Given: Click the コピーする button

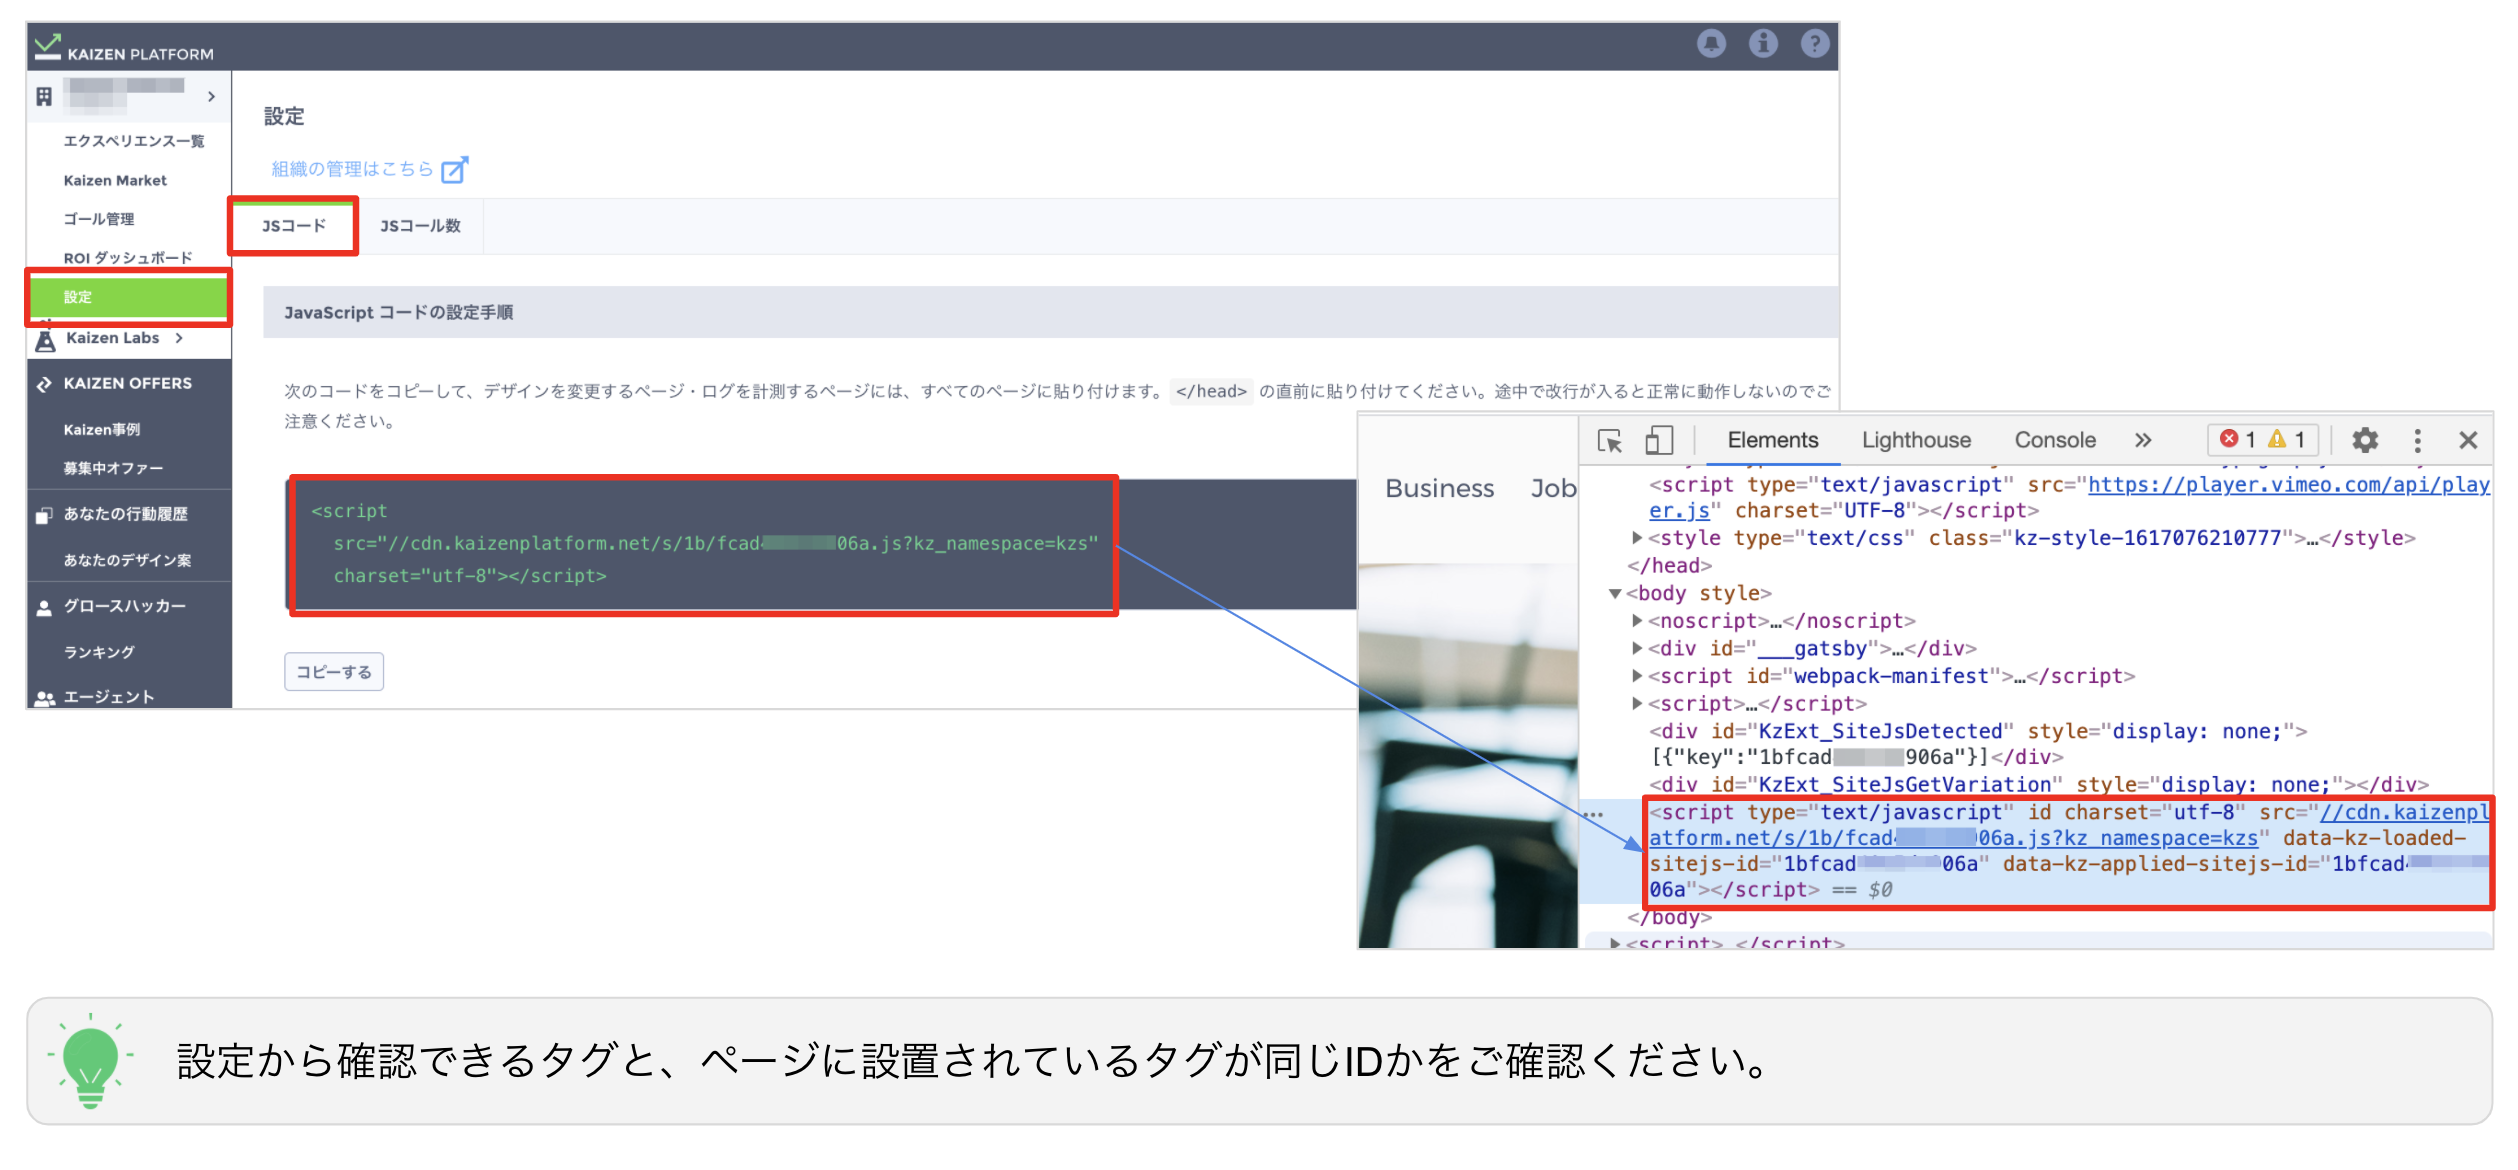Looking at the screenshot, I should (x=334, y=672).
